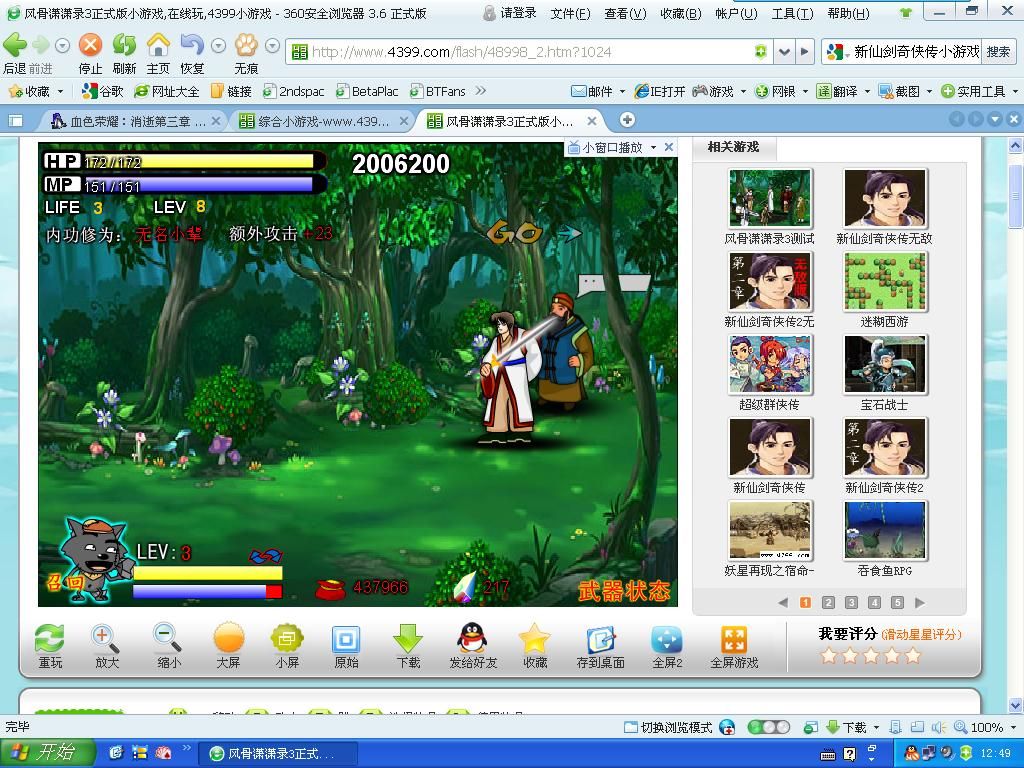The image size is (1024, 768).
Task: Go to page 2 of related games
Action: click(x=828, y=602)
